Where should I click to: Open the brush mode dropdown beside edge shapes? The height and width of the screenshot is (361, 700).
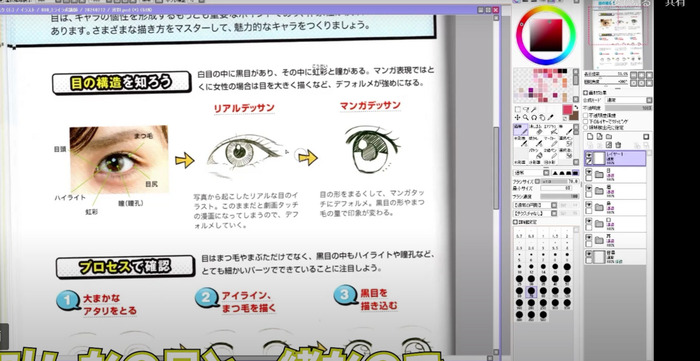point(532,173)
